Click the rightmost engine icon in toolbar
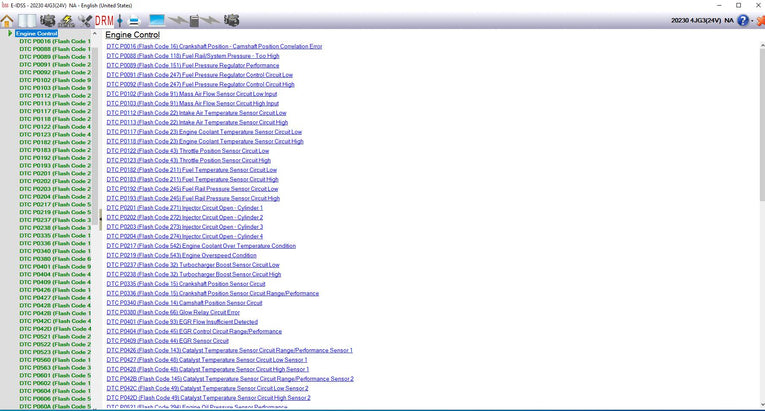Viewport: 765px width, 411px height. pyautogui.click(x=231, y=20)
